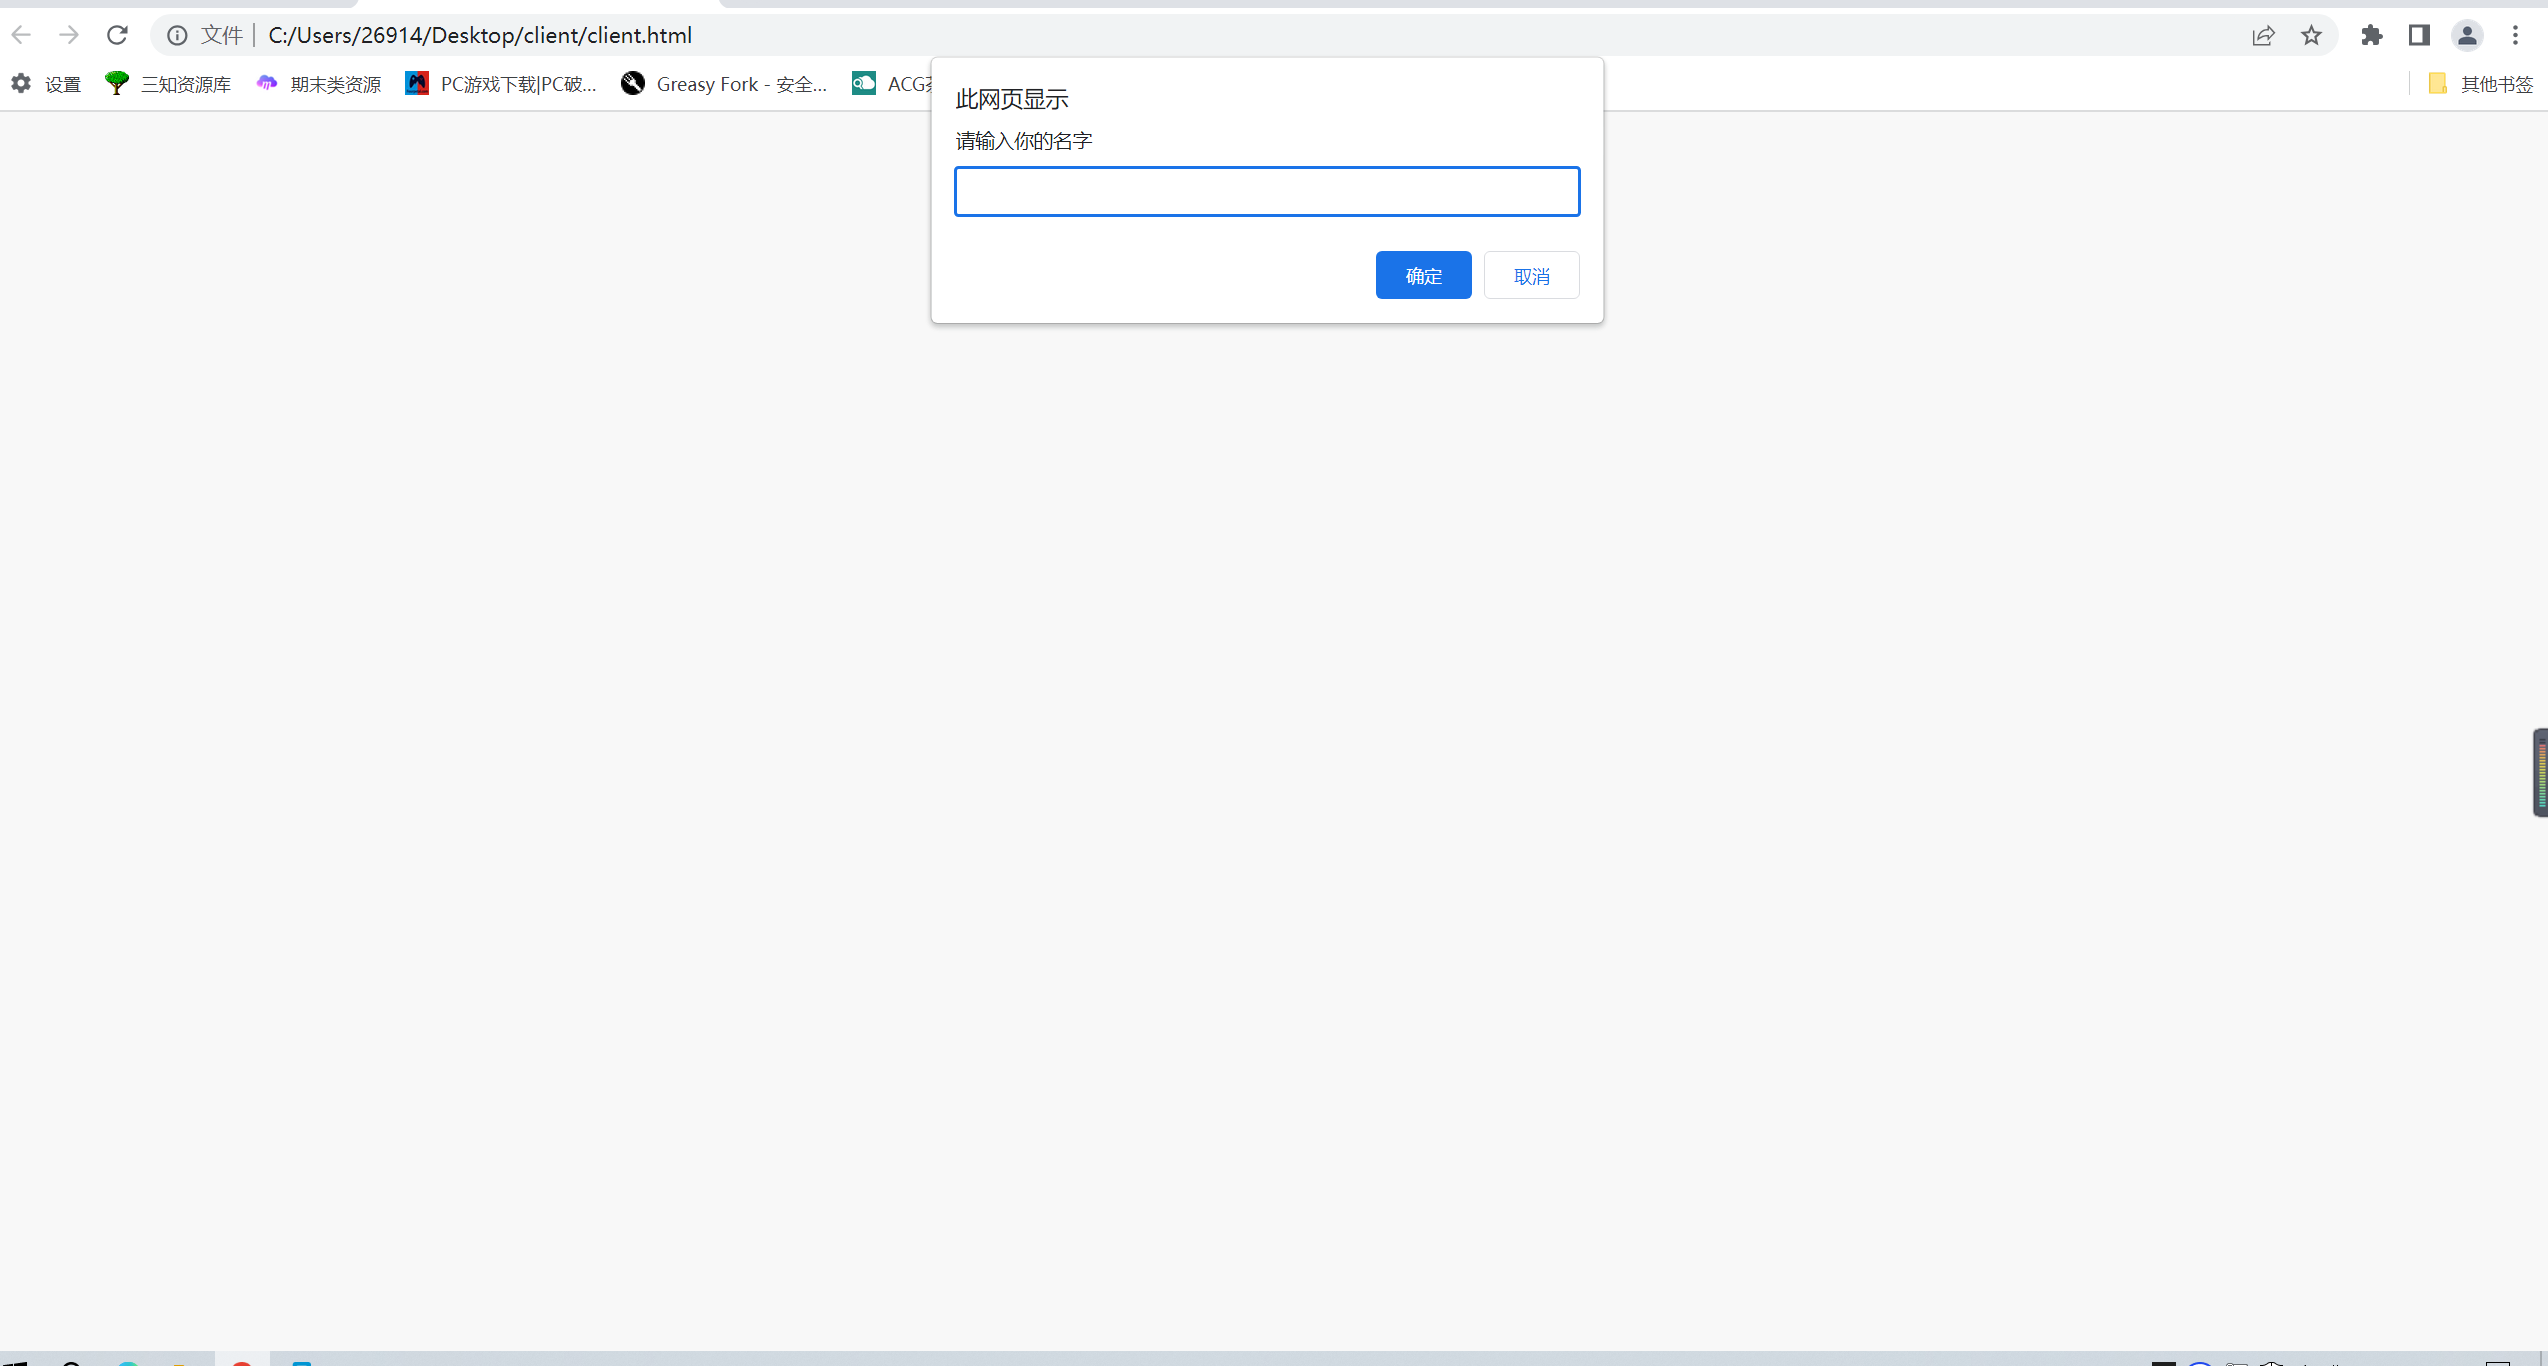The image size is (2548, 1366).
Task: Click the file info icon in address bar
Action: pos(177,35)
